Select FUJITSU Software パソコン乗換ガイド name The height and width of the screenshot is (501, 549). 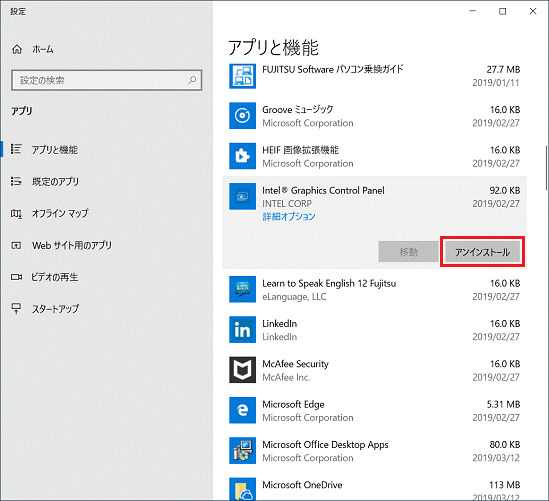pyautogui.click(x=333, y=69)
